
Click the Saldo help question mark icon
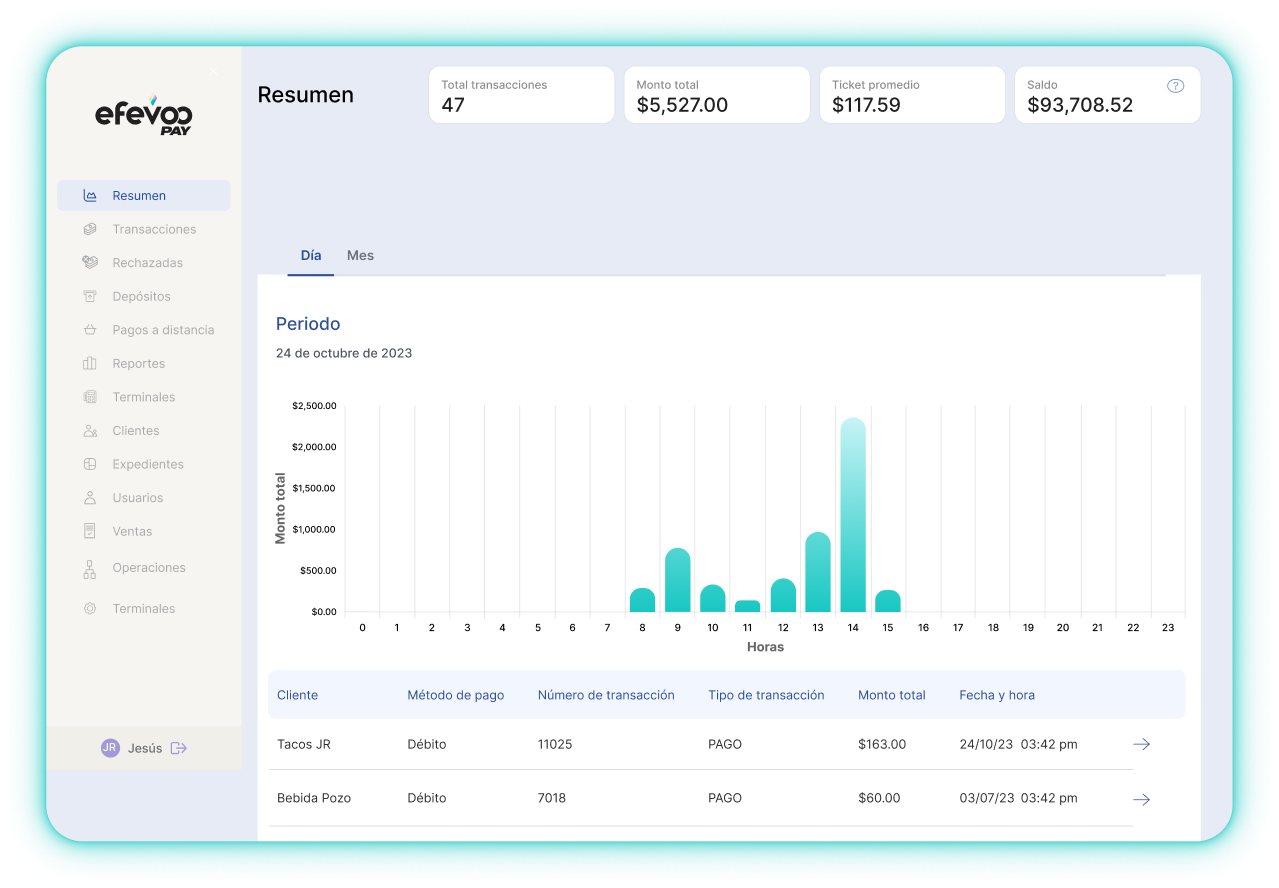(1176, 86)
